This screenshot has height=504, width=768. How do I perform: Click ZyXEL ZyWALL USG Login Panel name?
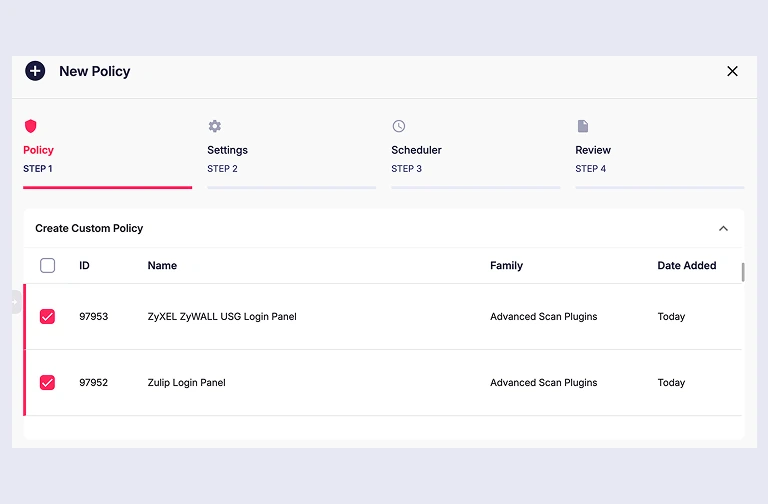click(222, 316)
